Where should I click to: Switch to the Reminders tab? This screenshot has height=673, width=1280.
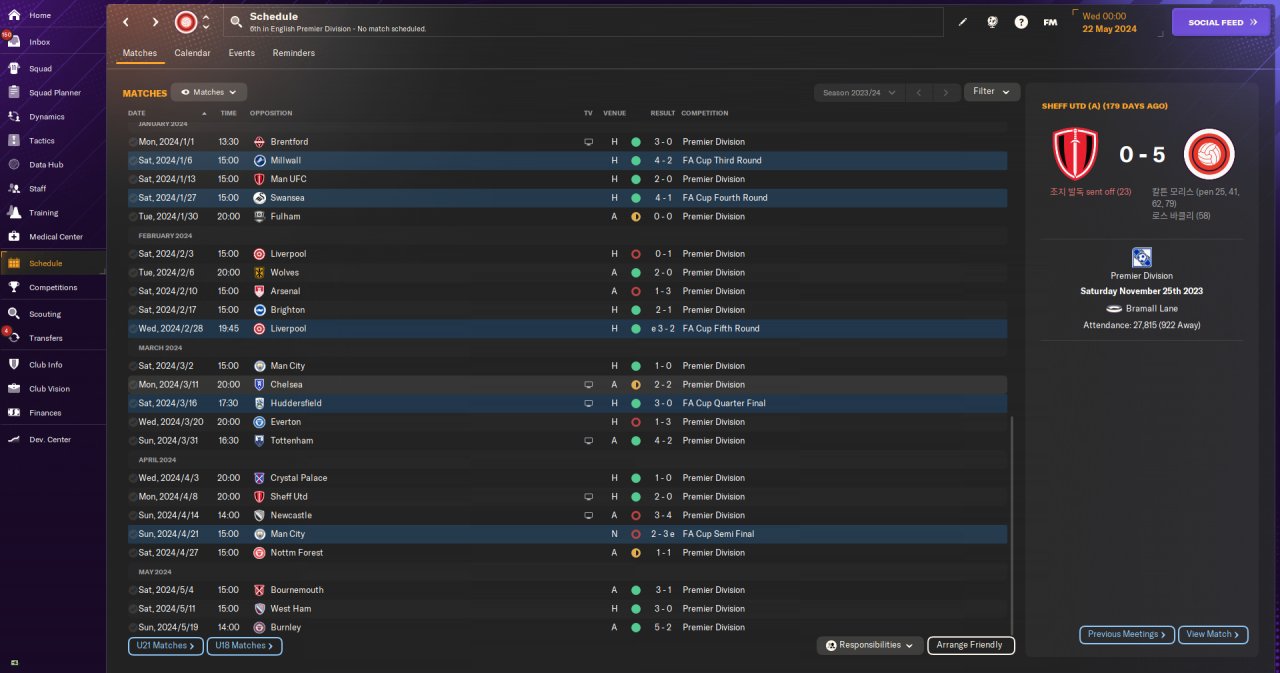(294, 53)
